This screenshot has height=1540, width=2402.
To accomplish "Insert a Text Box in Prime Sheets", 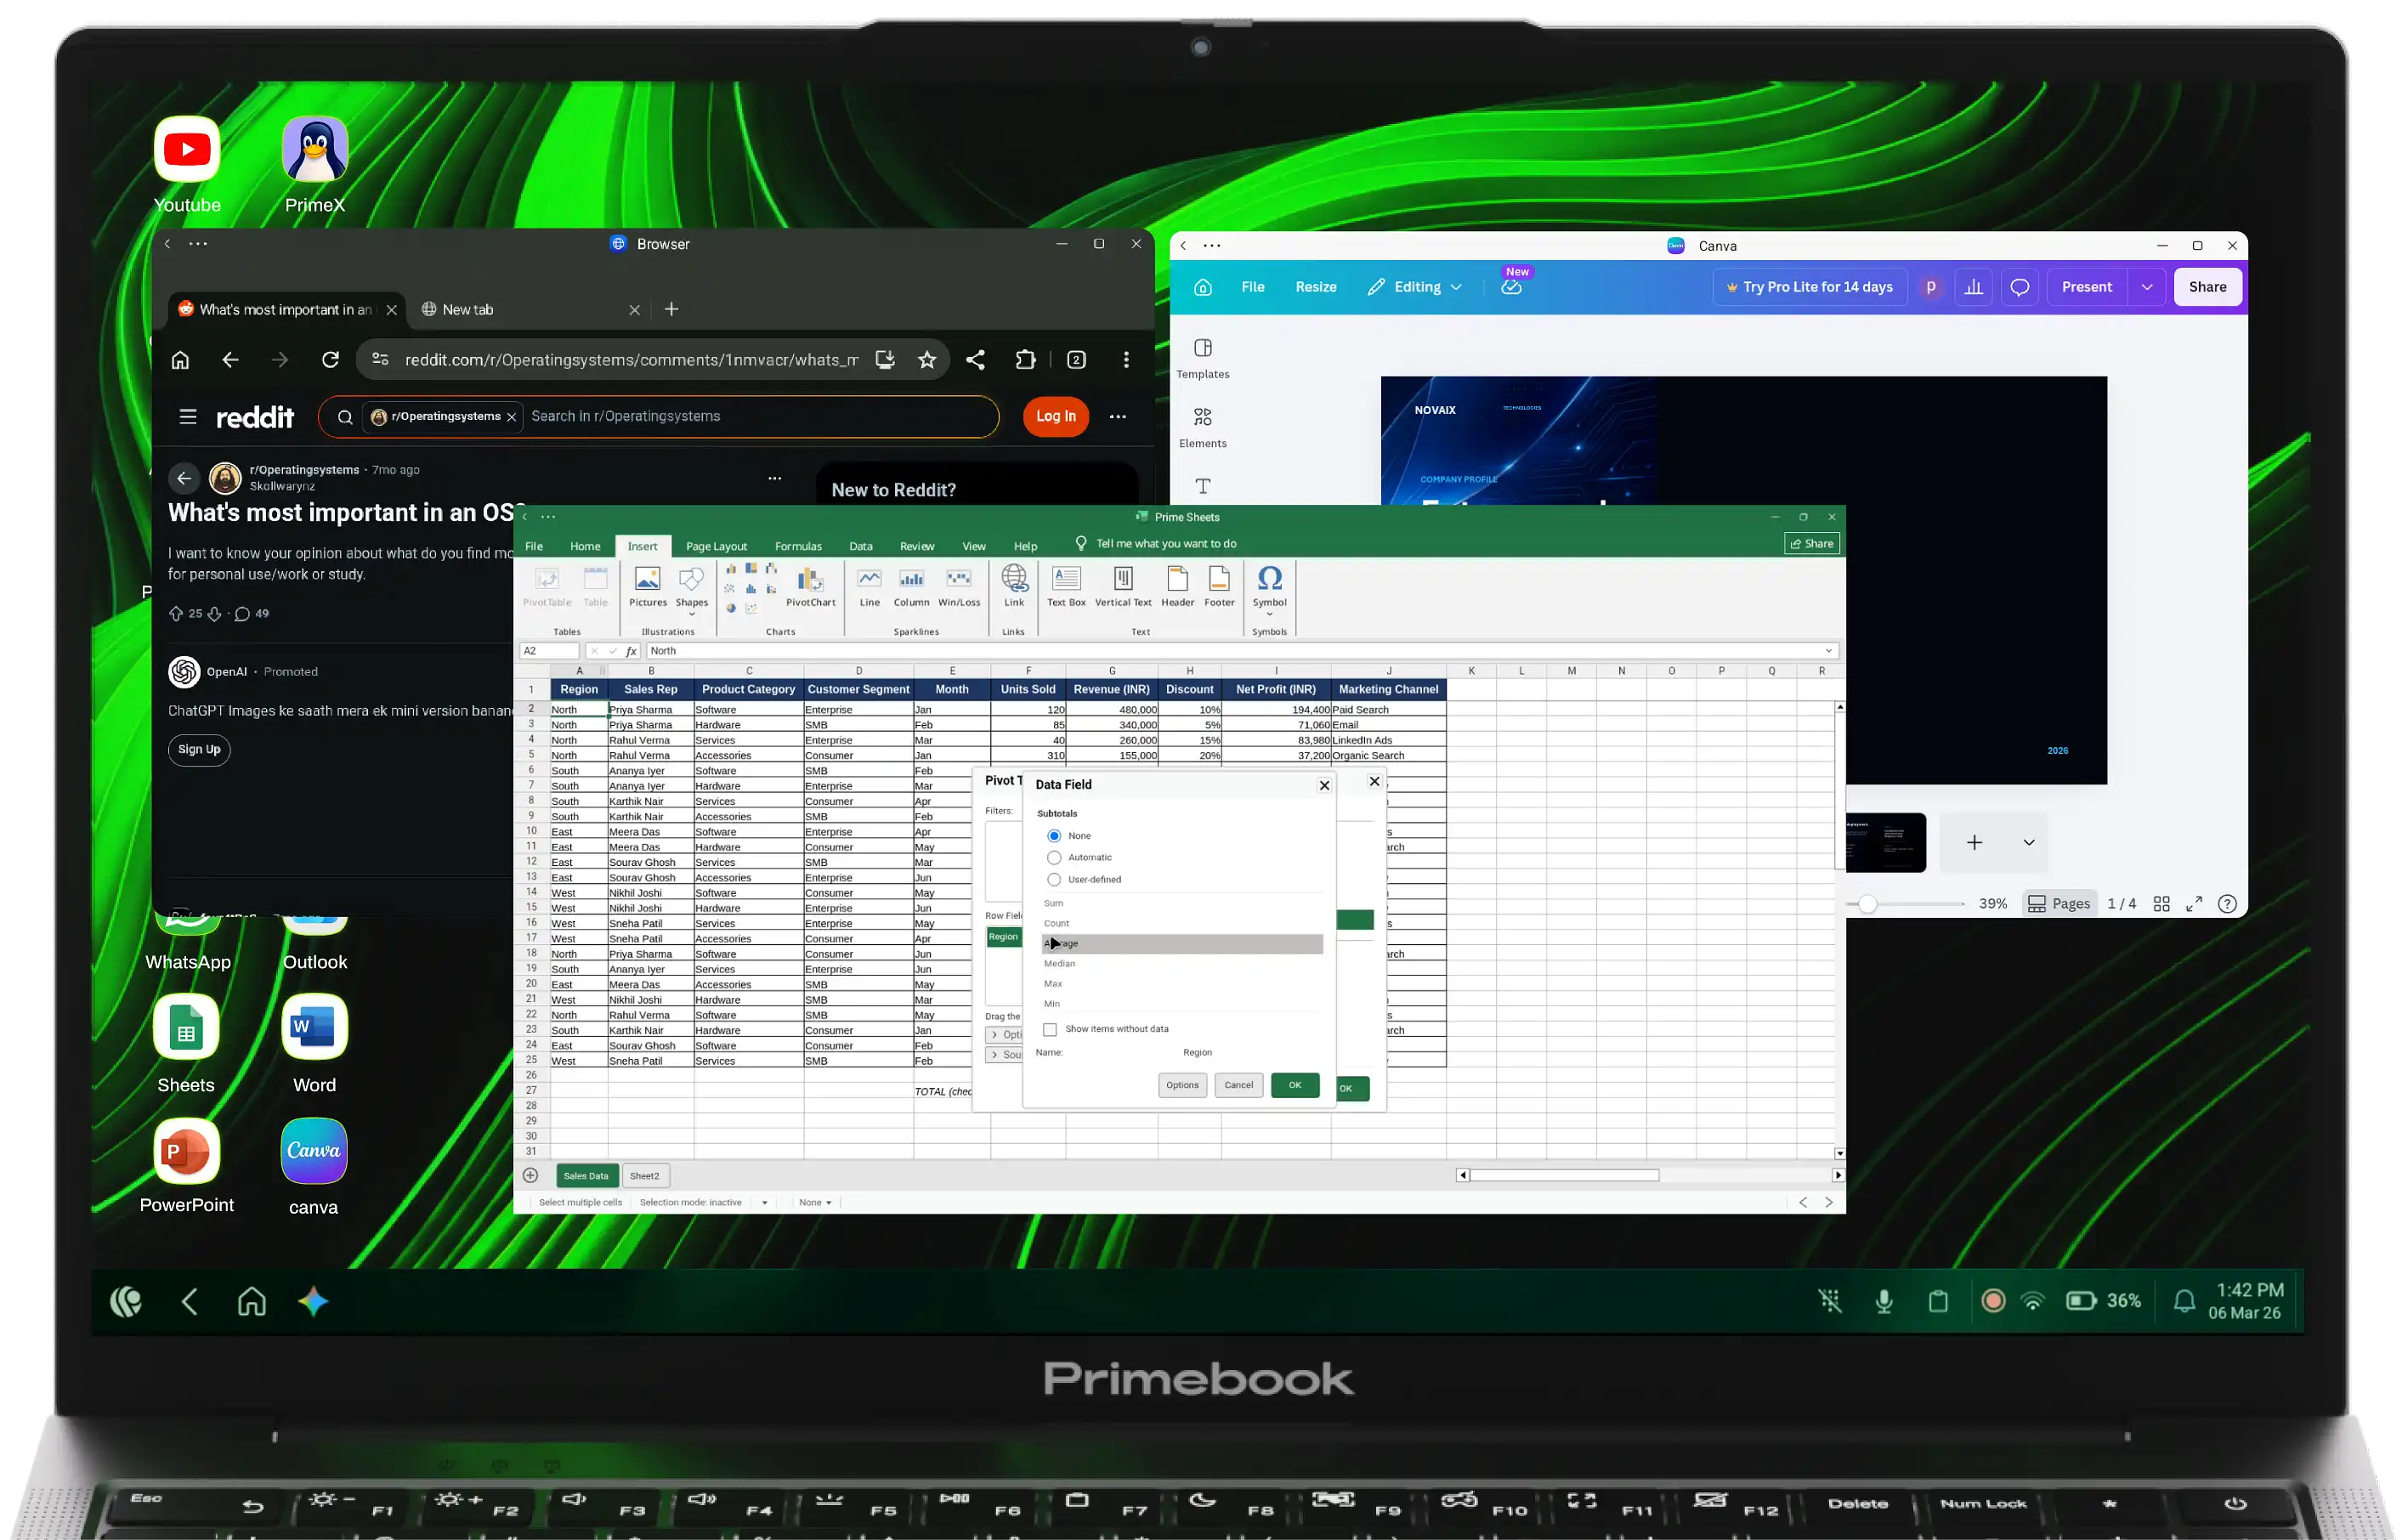I will click(1066, 586).
